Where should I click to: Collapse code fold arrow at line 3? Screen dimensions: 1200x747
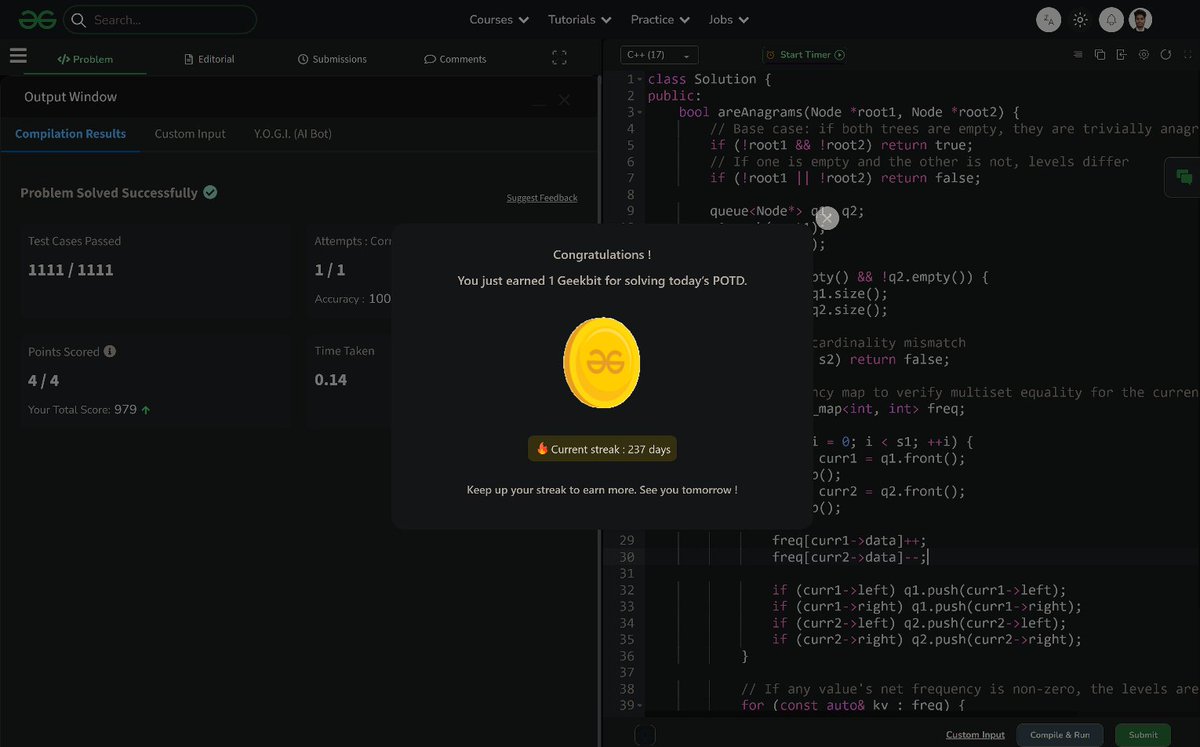[640, 112]
